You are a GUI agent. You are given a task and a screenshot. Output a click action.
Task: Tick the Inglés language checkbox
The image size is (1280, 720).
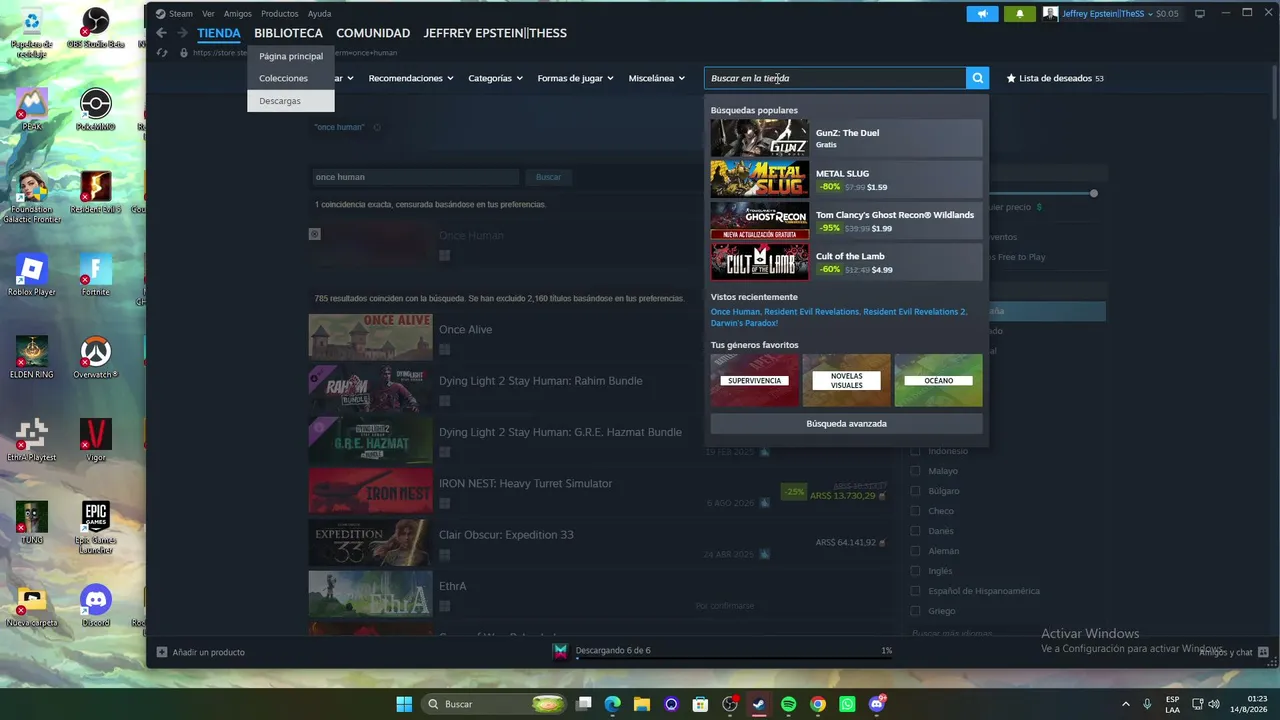pos(915,571)
